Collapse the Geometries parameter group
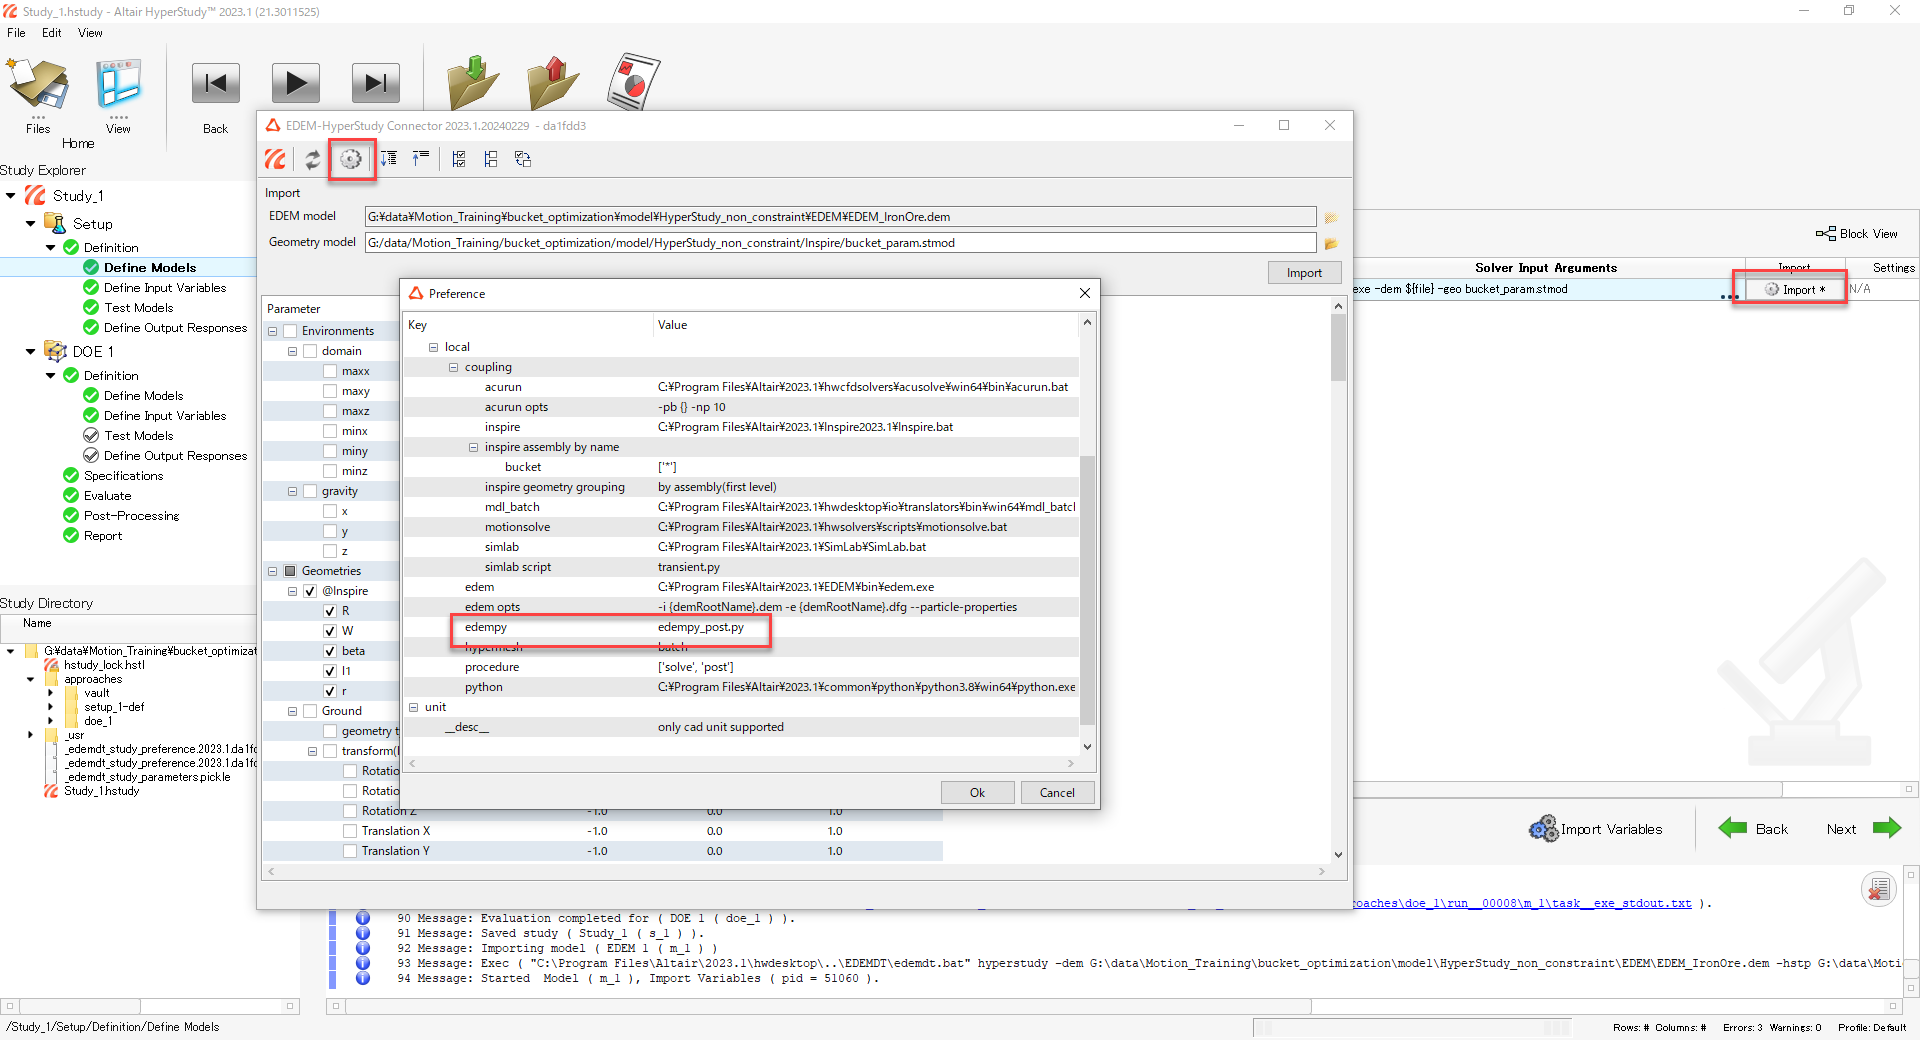The width and height of the screenshot is (1920, 1040). point(272,571)
